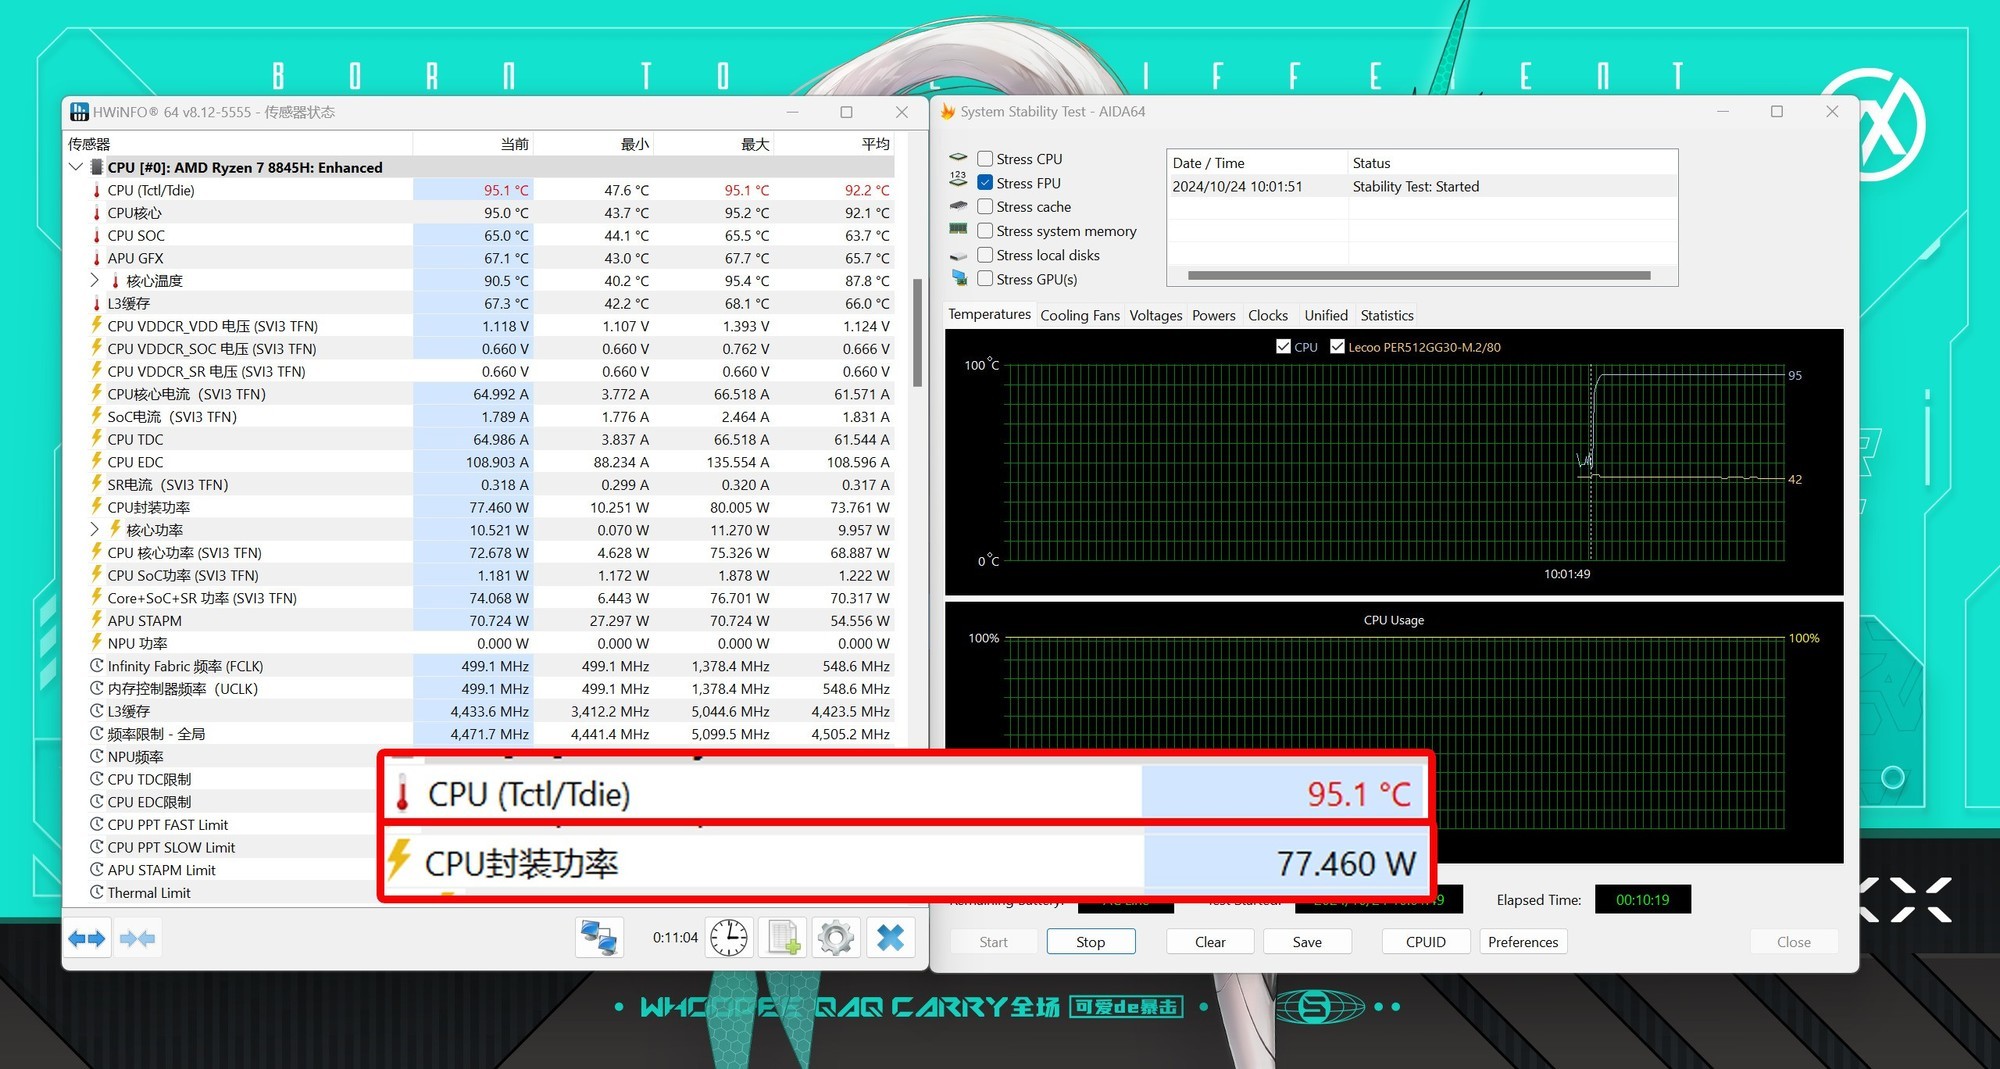Screen dimensions: 2000x1069
Task: Reset HWiNFO elapsed clock icon
Action: click(729, 938)
